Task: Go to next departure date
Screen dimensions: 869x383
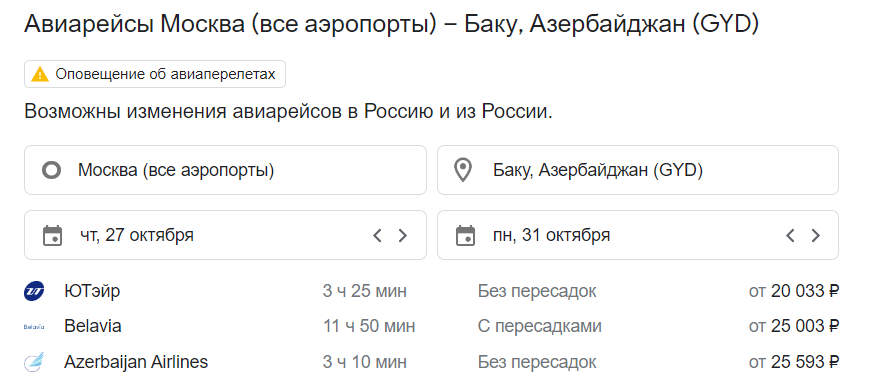Action: [403, 236]
